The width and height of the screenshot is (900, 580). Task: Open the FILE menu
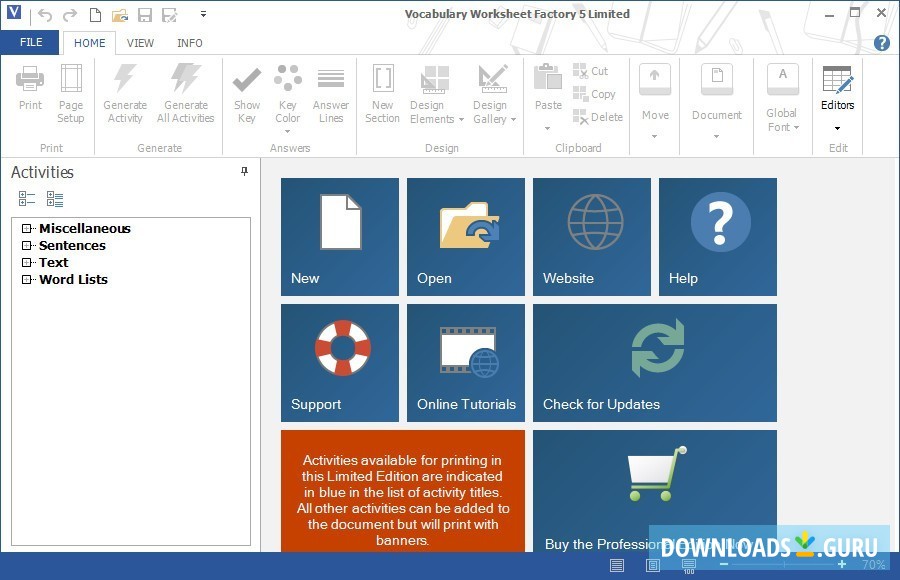tap(30, 42)
